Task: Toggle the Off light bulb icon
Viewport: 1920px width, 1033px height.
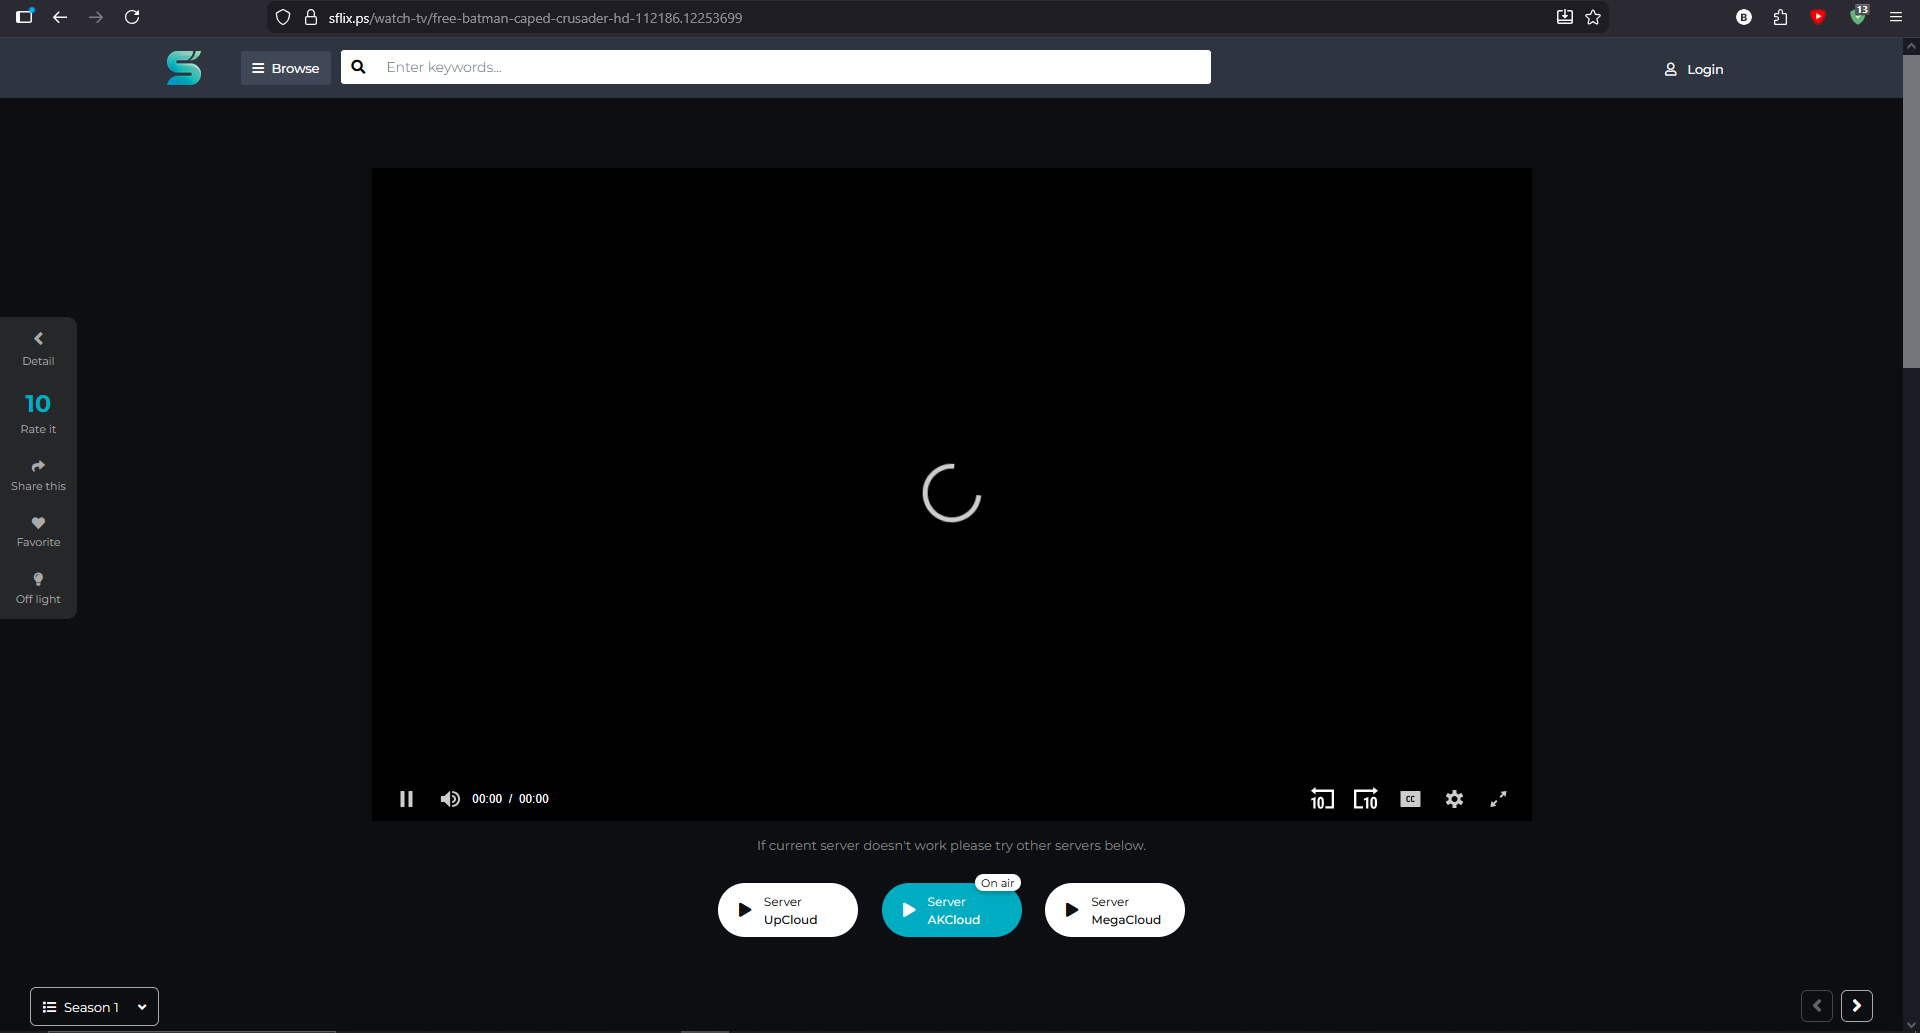Action: (x=37, y=580)
